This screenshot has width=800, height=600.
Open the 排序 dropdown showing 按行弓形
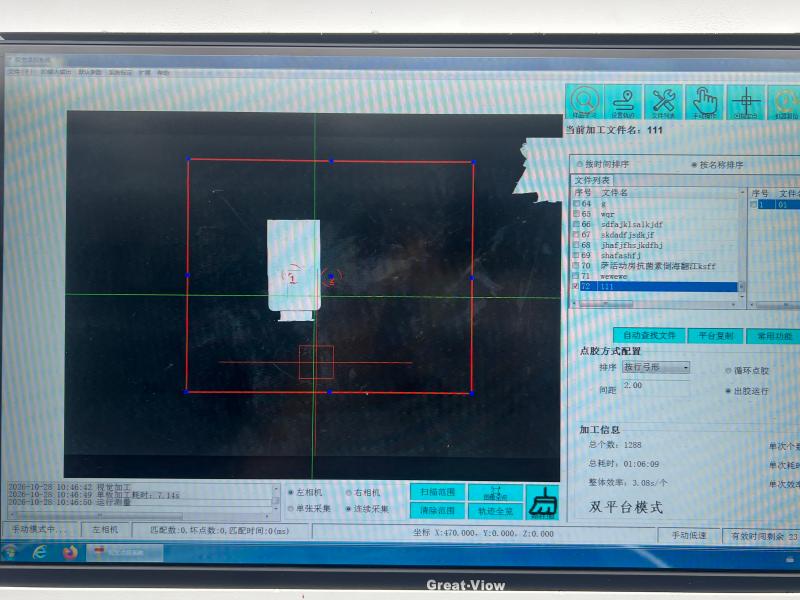(656, 367)
